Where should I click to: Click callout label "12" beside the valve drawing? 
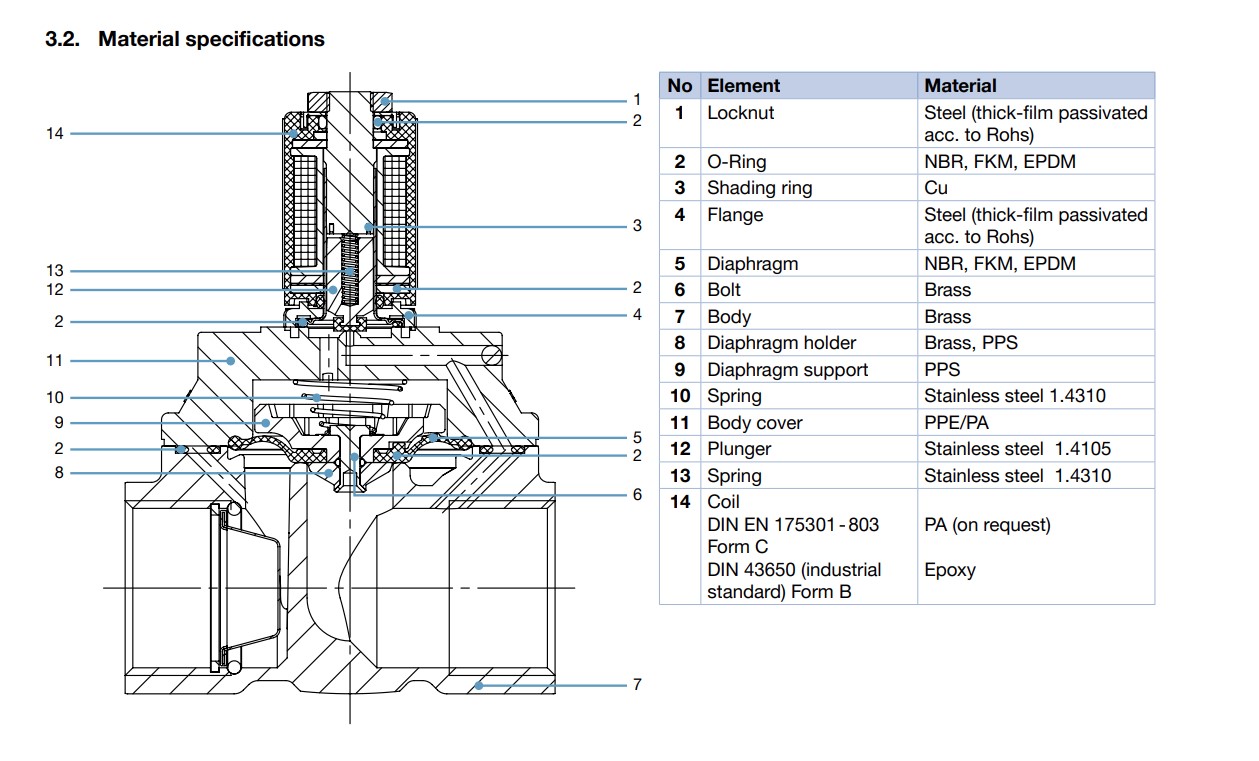[54, 290]
